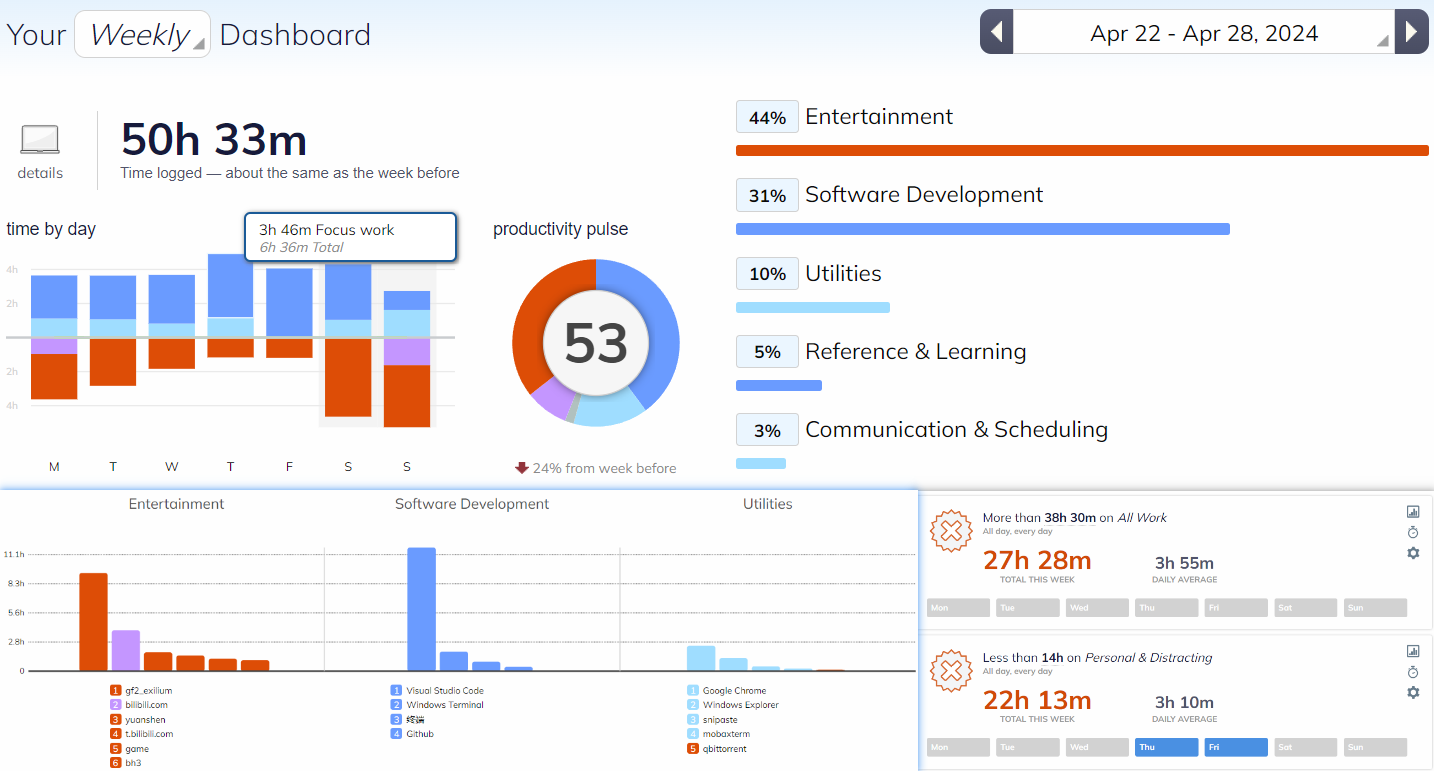Select the Software Development category heading

(x=923, y=195)
